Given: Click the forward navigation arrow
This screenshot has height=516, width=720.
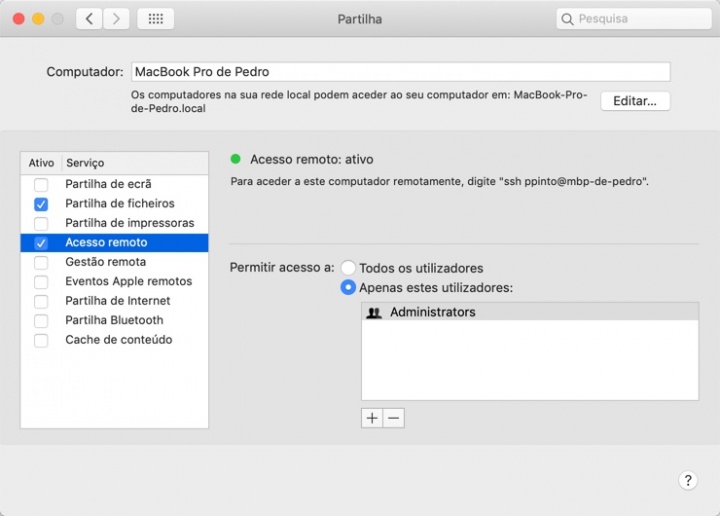Looking at the screenshot, I should (x=116, y=19).
